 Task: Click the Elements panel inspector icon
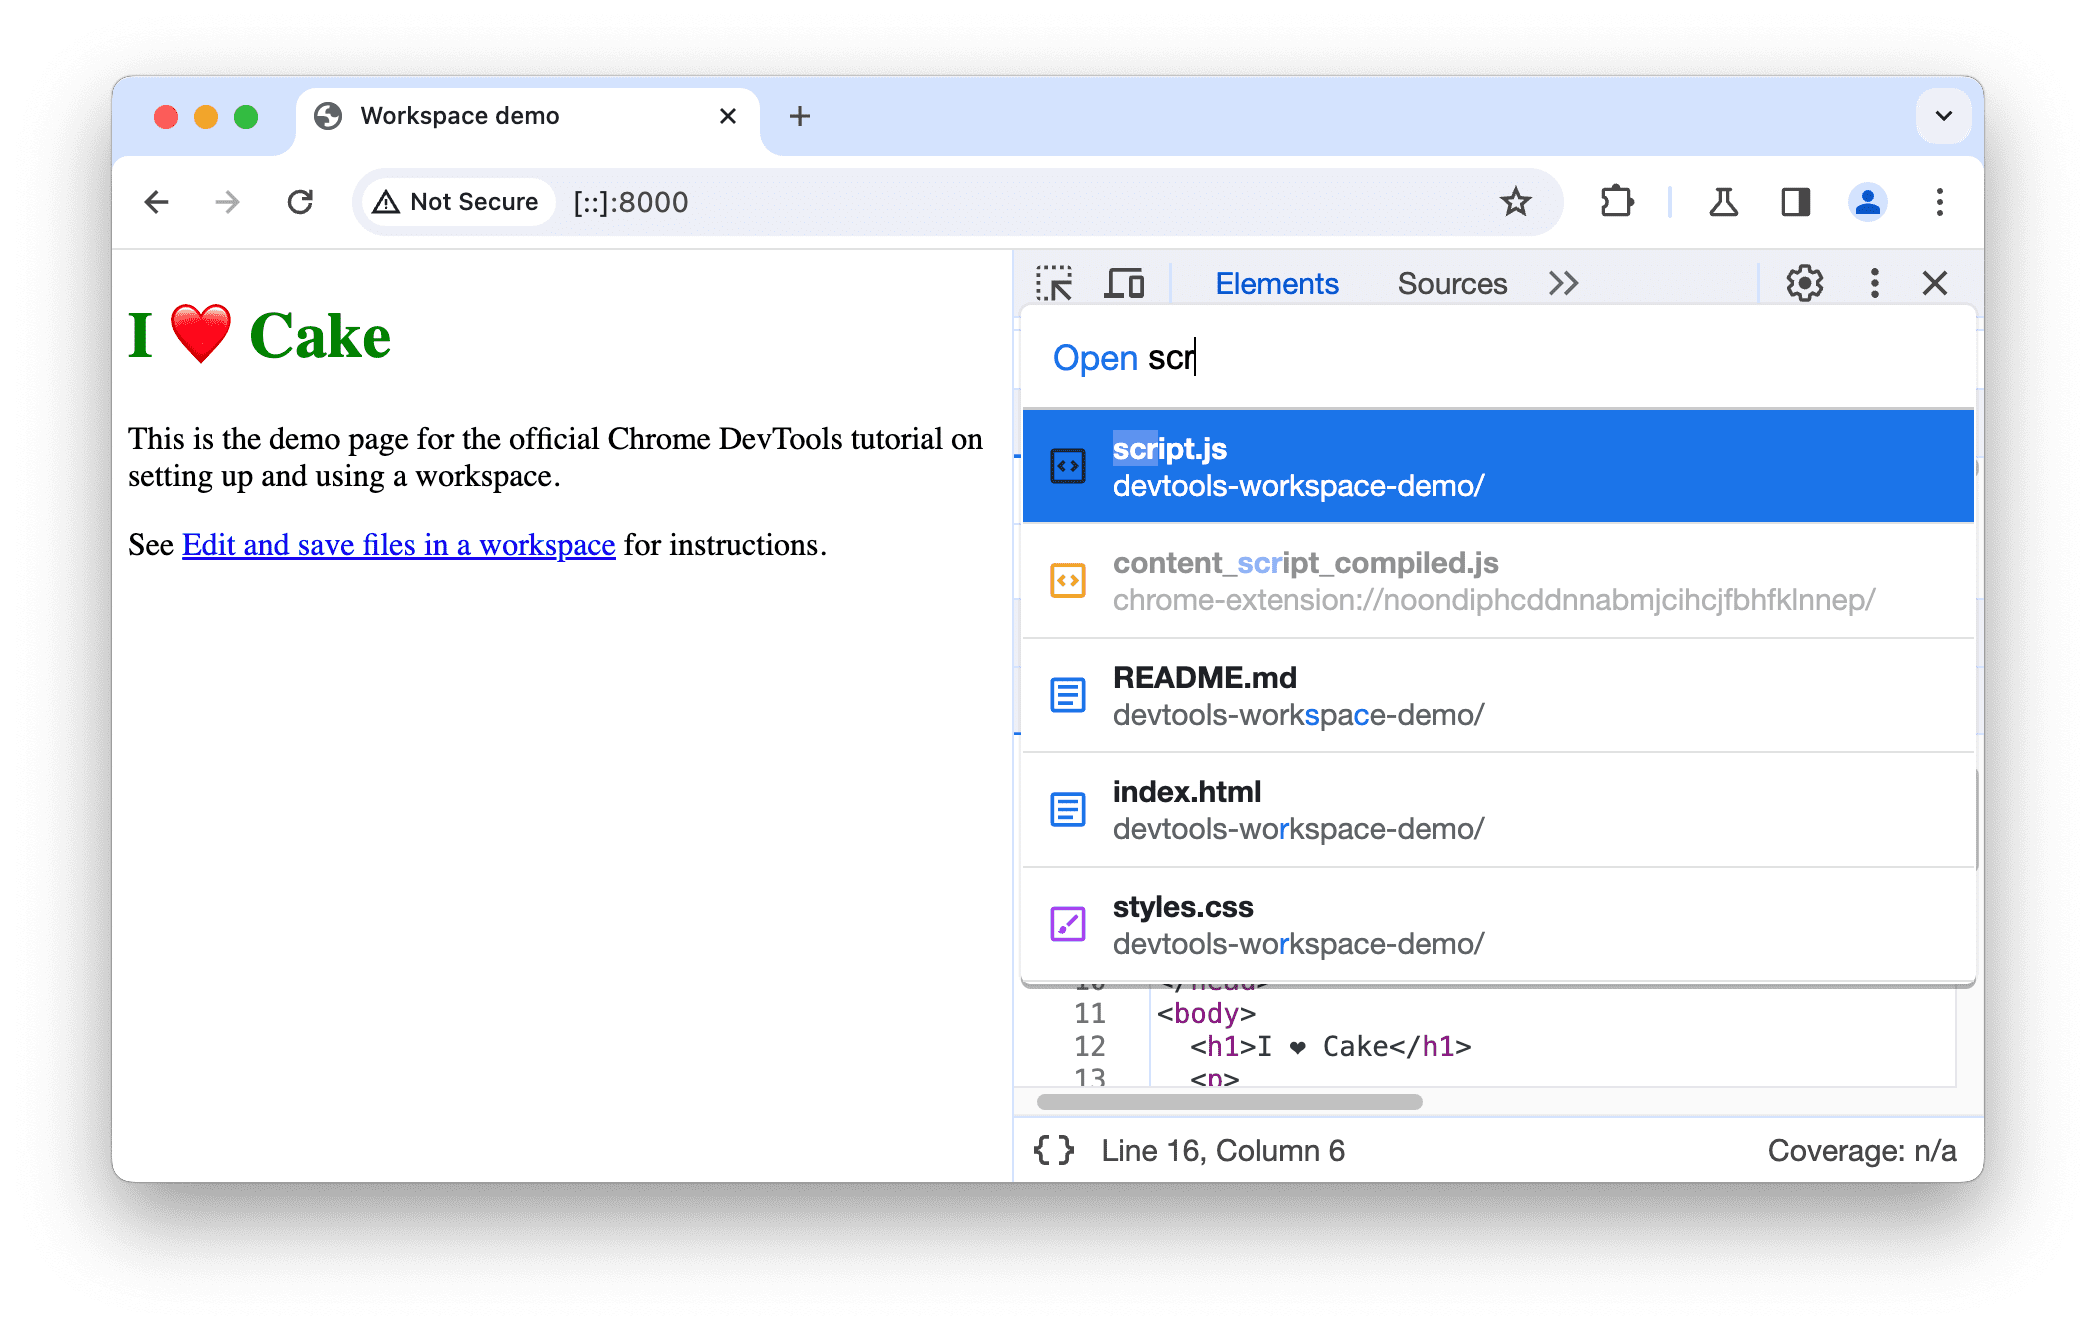tap(1057, 282)
